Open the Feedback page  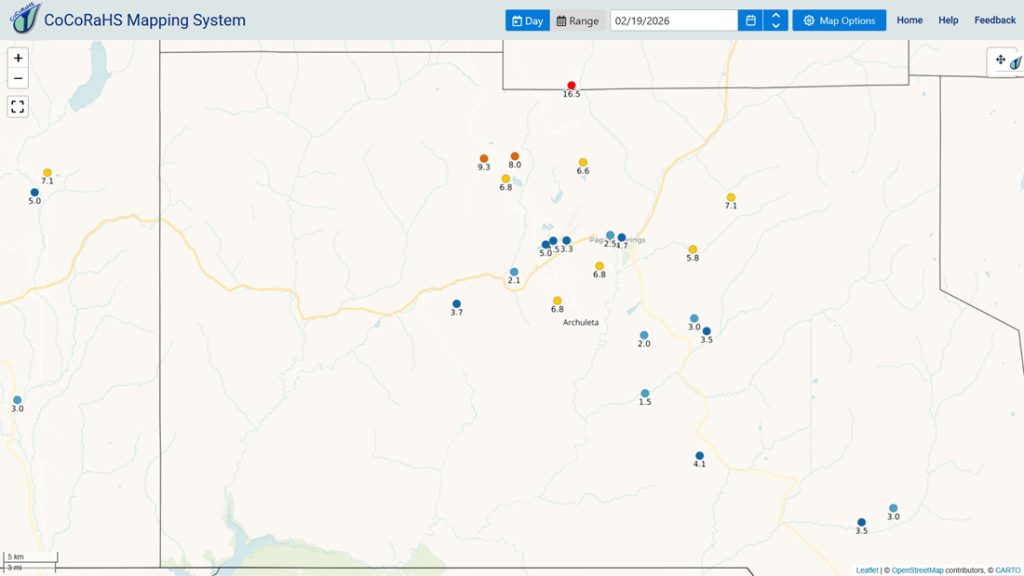(995, 20)
